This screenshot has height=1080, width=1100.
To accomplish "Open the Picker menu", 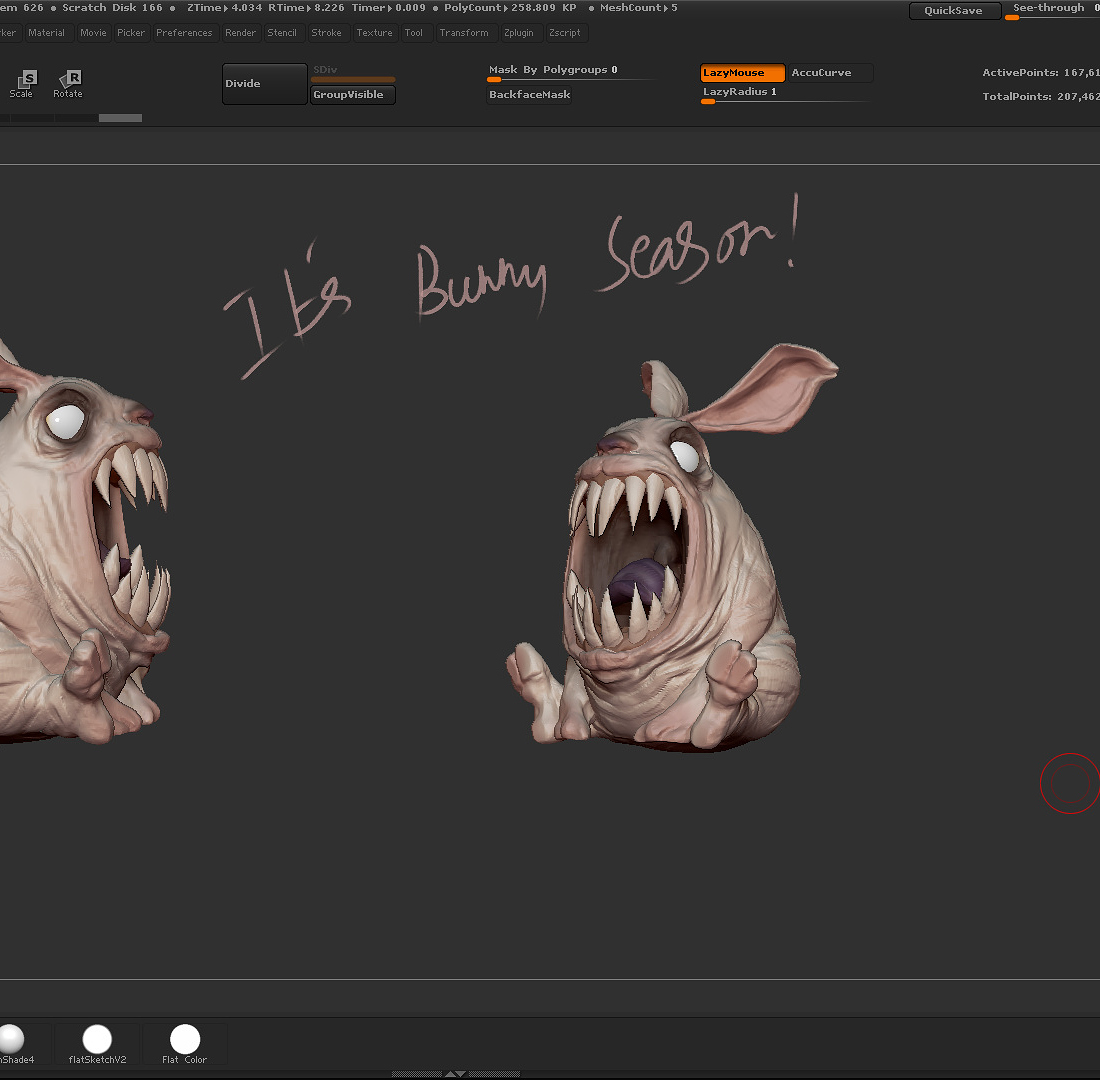I will click(x=131, y=33).
